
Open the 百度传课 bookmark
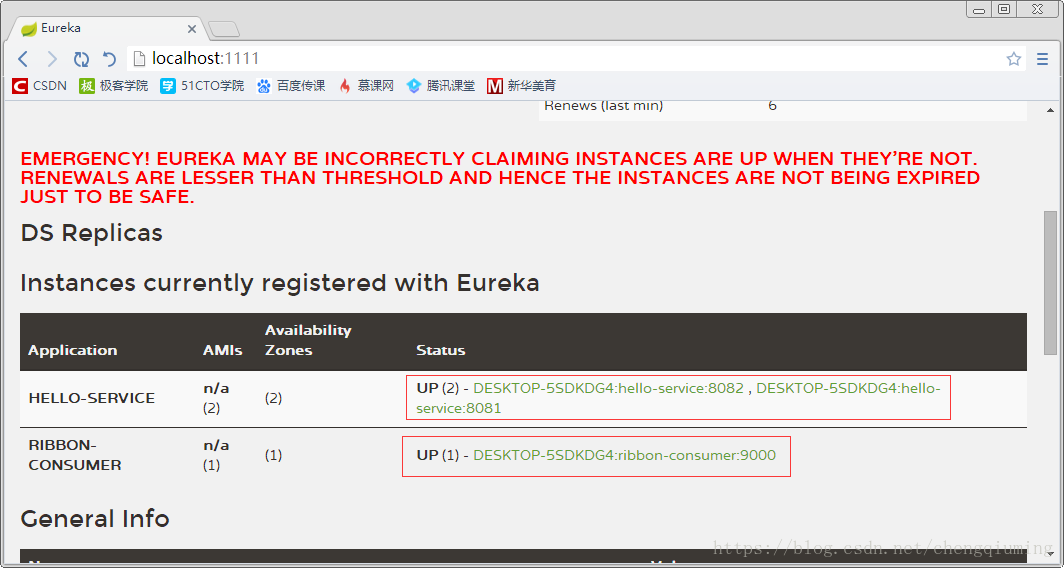[291, 86]
